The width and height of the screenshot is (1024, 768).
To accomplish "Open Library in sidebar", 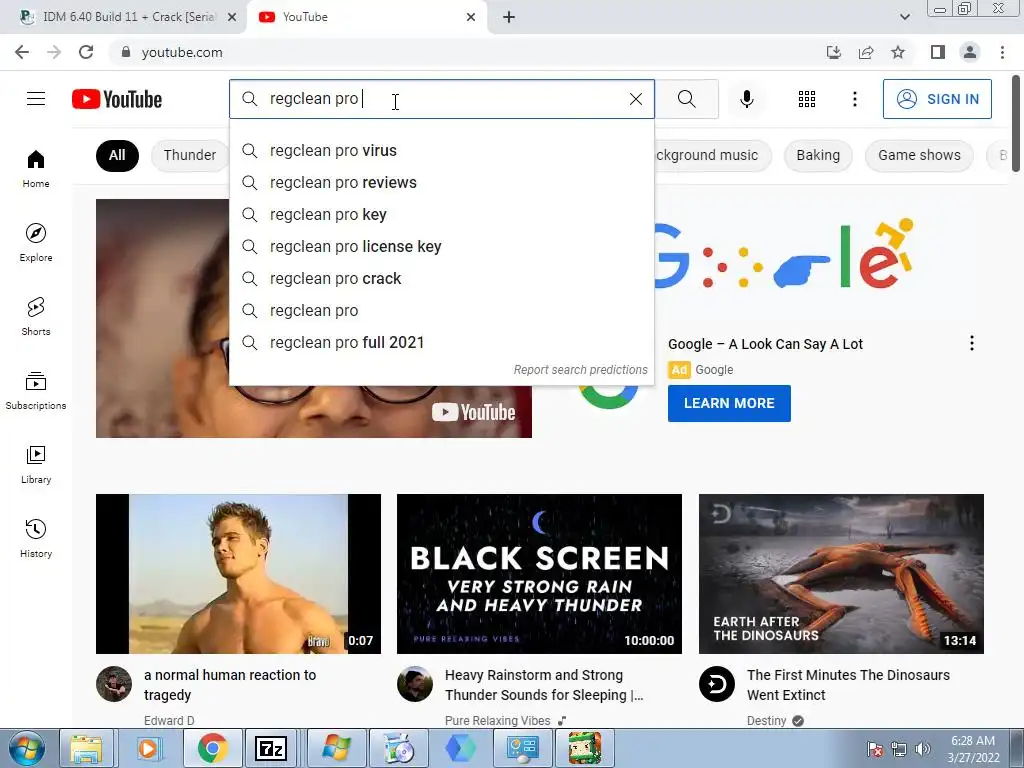I will pyautogui.click(x=36, y=464).
